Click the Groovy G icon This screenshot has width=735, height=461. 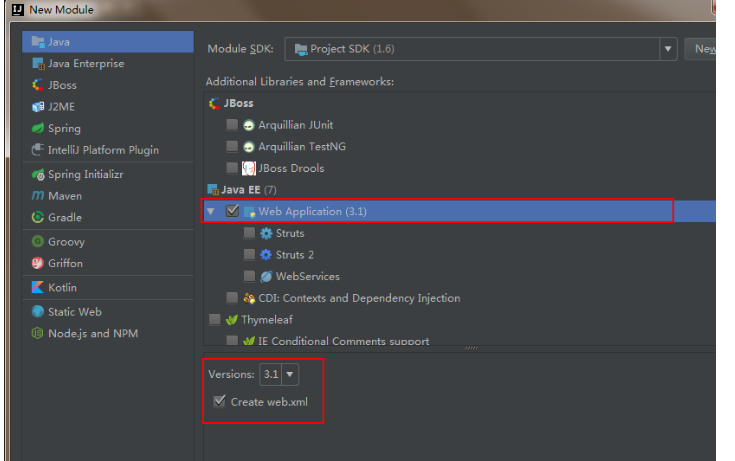38,242
